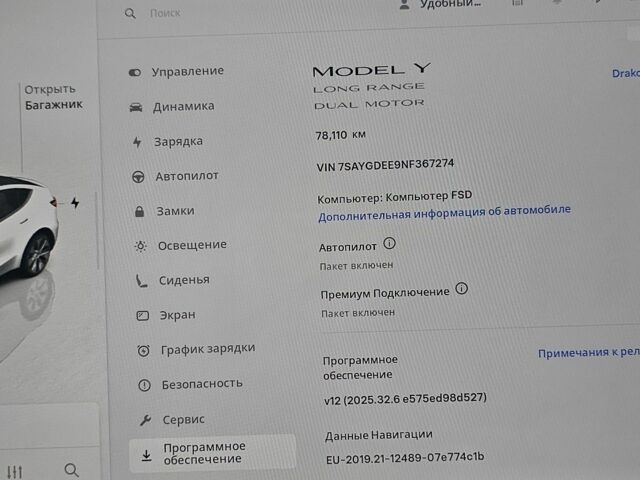Tap the VIN 7SAYGDEE9NF367274 text

385,165
